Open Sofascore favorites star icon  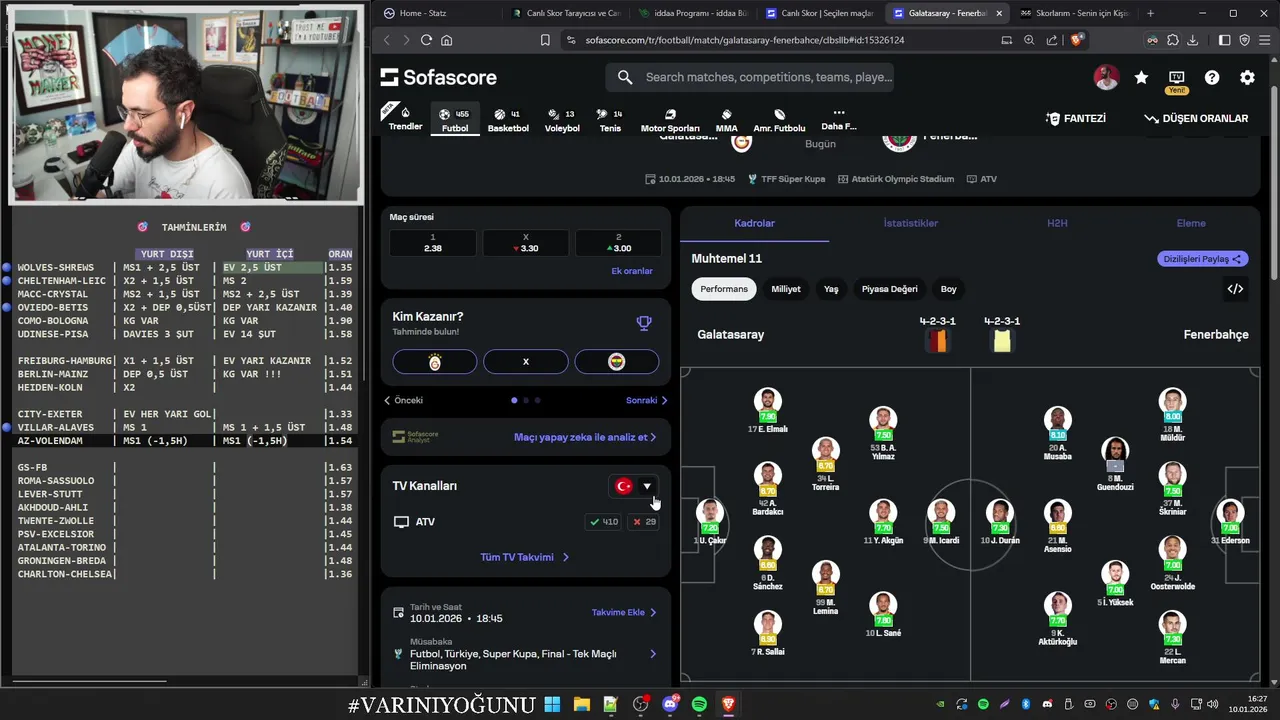[x=1141, y=77]
